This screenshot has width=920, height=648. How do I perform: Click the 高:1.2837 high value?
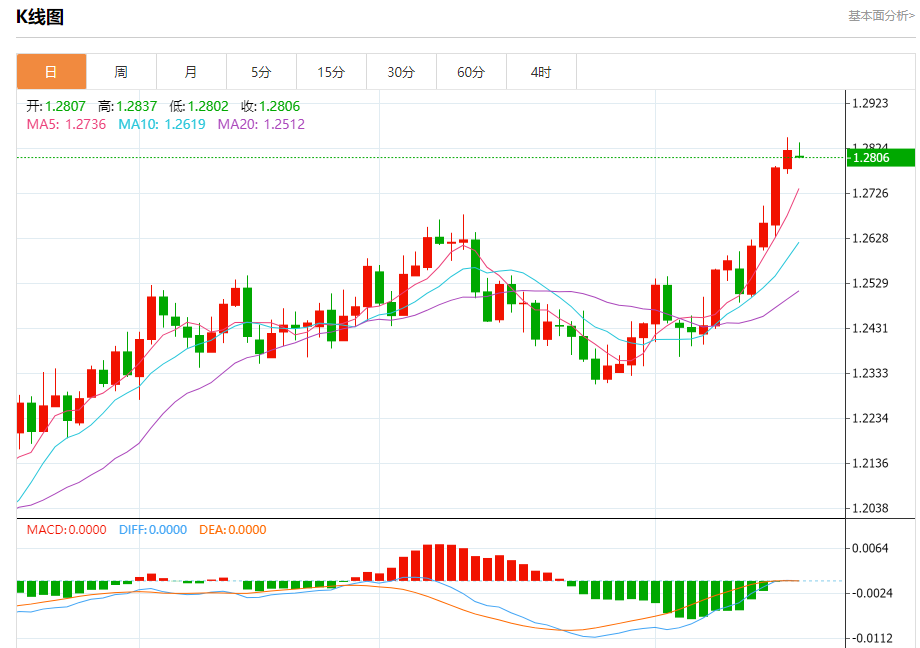coord(127,106)
